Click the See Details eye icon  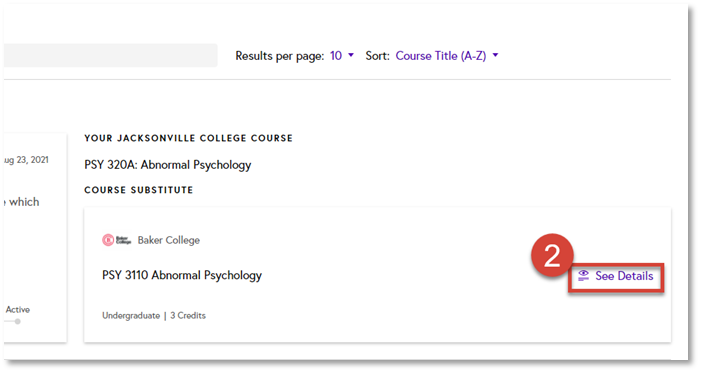tap(583, 276)
